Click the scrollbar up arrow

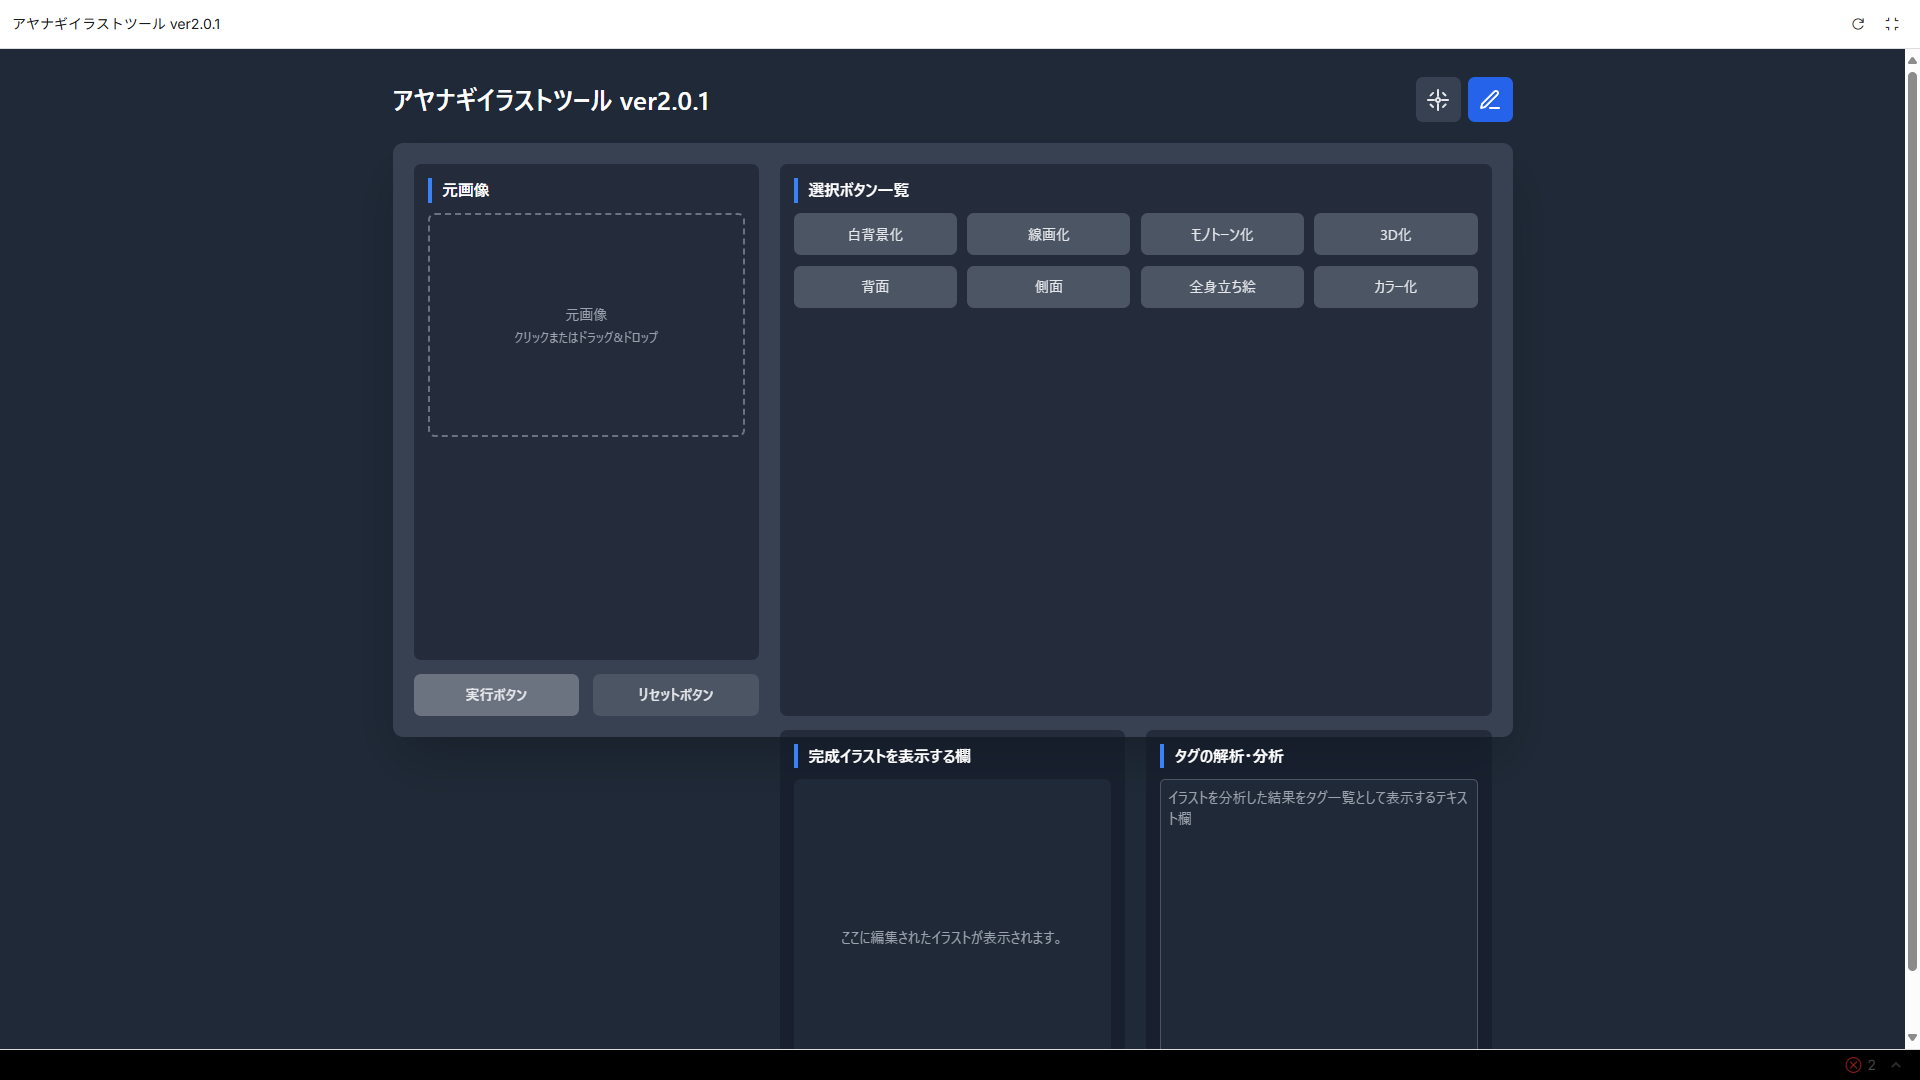pyautogui.click(x=1912, y=60)
